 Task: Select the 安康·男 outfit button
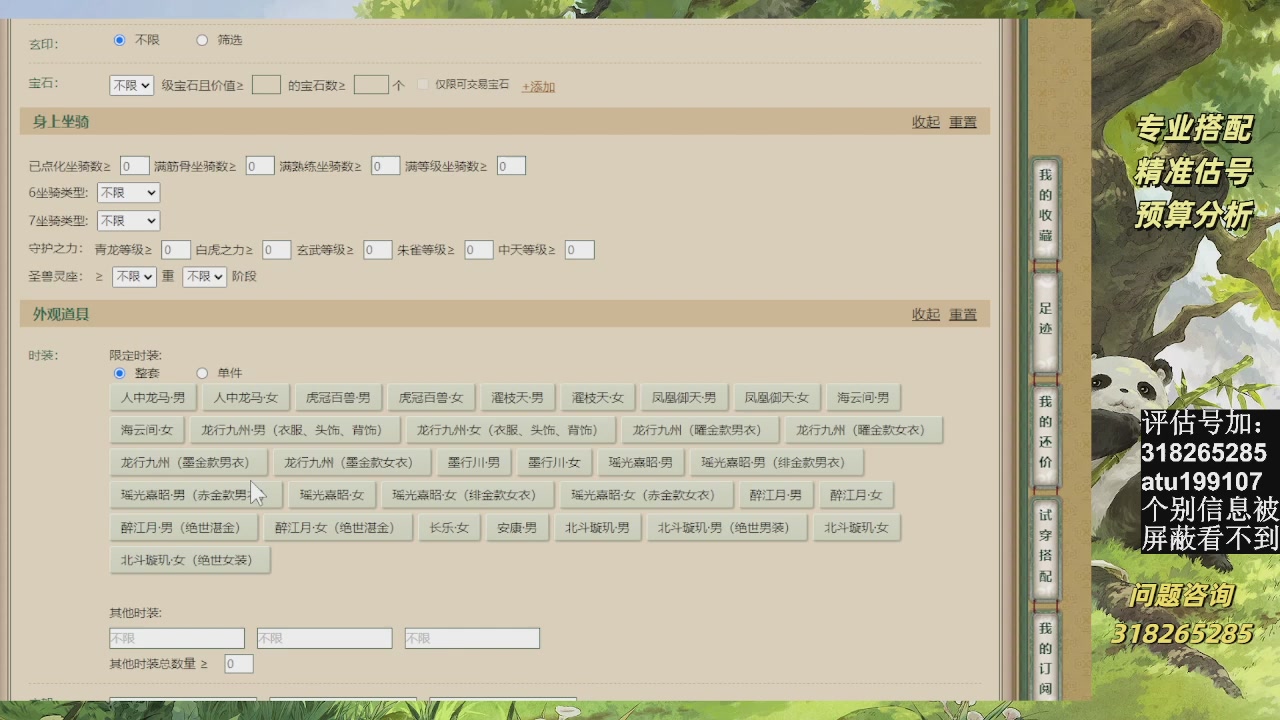tap(517, 528)
